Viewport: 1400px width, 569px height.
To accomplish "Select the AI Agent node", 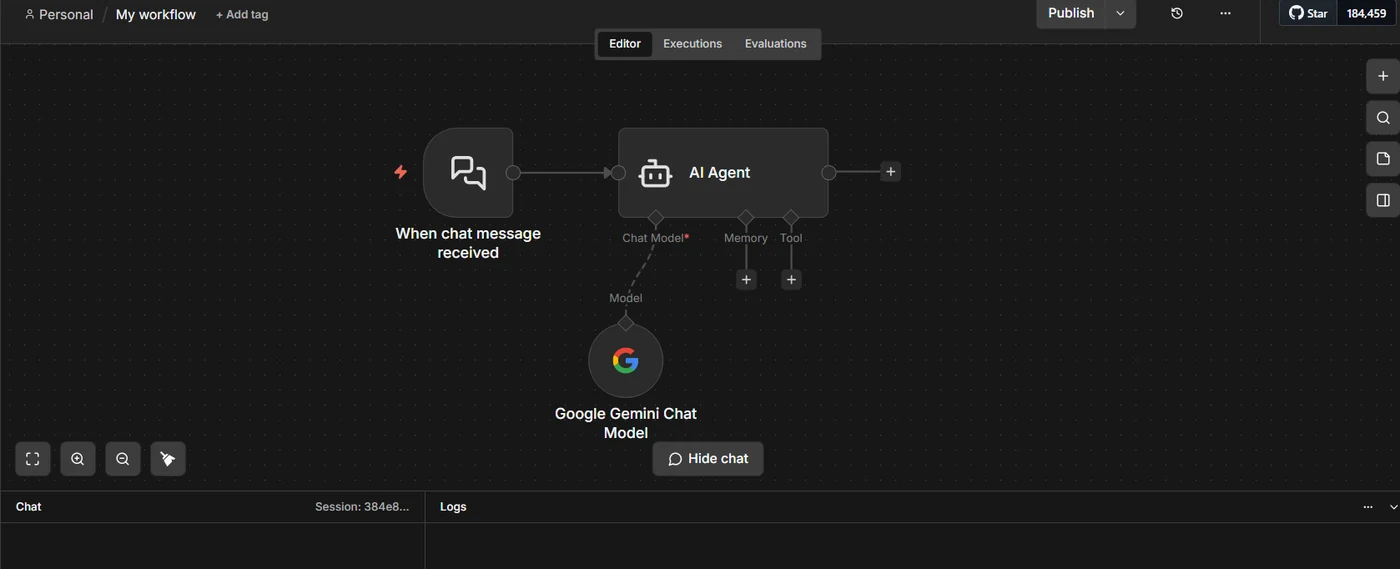I will click(x=723, y=172).
